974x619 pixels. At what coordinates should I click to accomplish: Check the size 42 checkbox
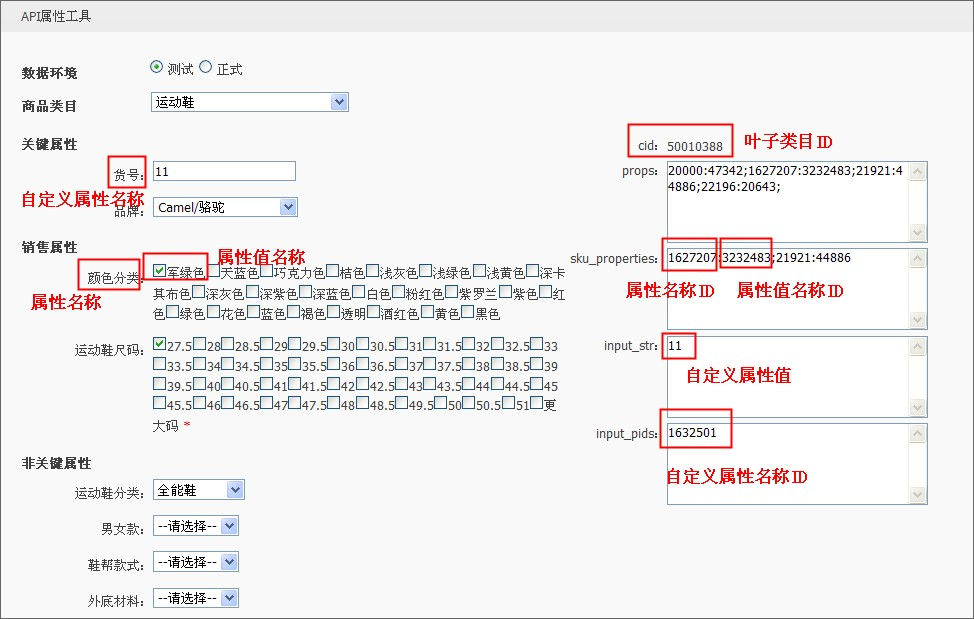tap(334, 384)
